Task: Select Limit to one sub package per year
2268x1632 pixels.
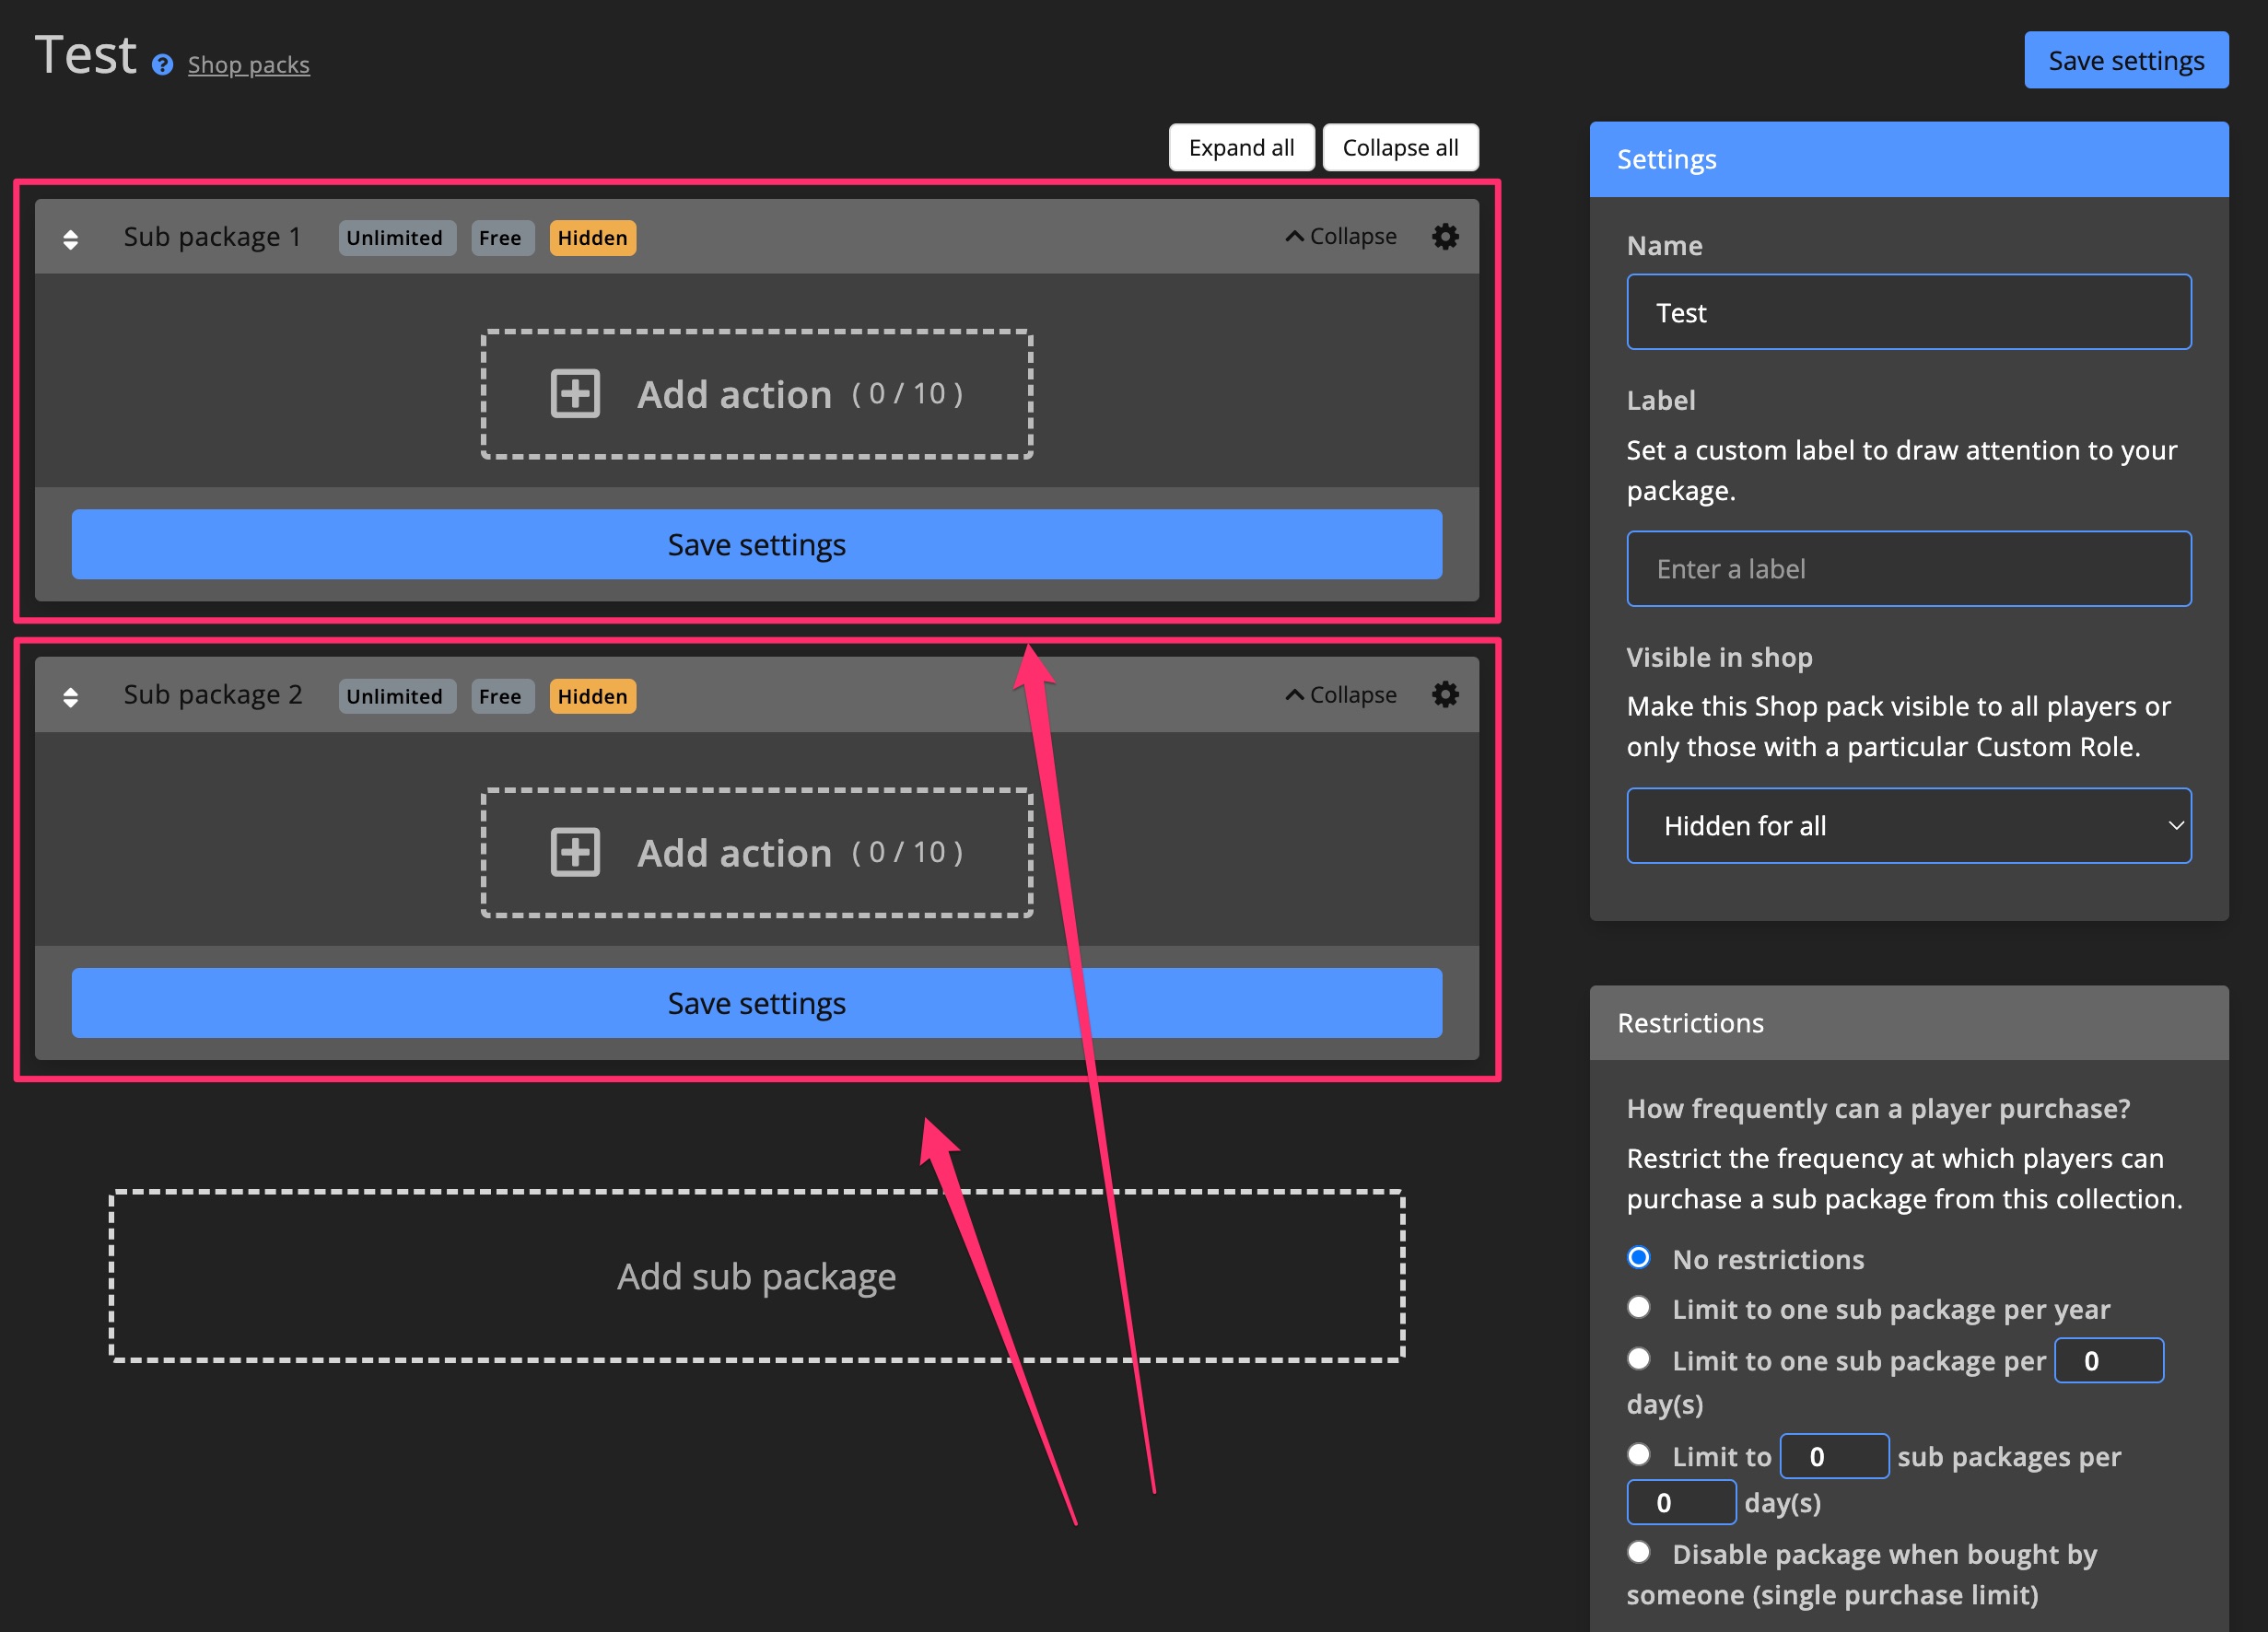Action: [1638, 1307]
